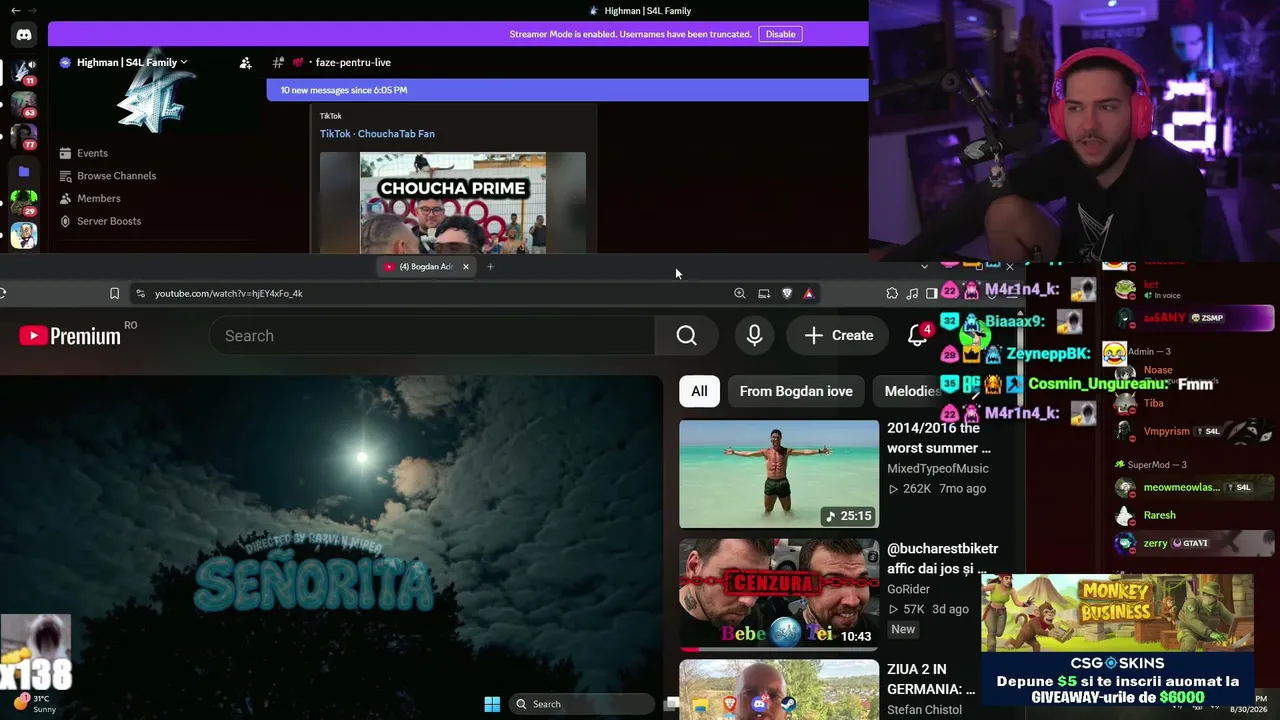This screenshot has width=1280, height=720.
Task: Click the GoRider channel name
Action: click(908, 589)
